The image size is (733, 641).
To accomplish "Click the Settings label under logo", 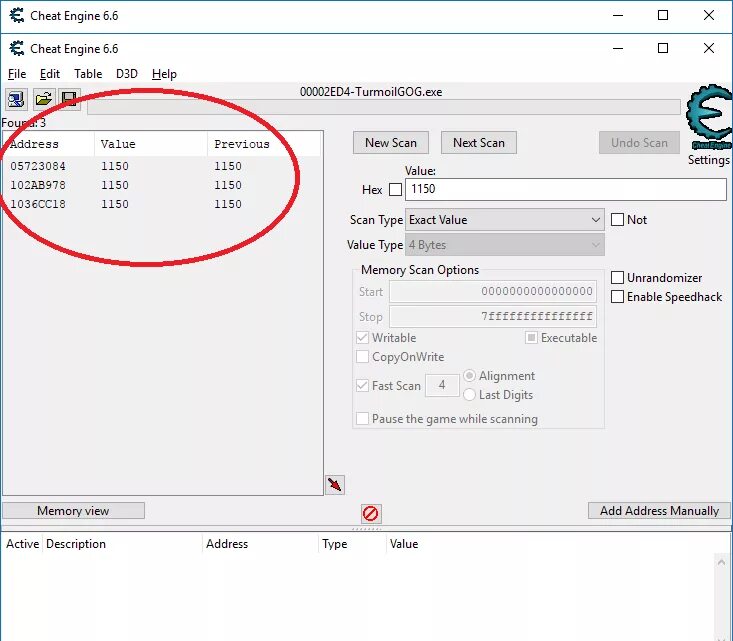I will (x=709, y=160).
